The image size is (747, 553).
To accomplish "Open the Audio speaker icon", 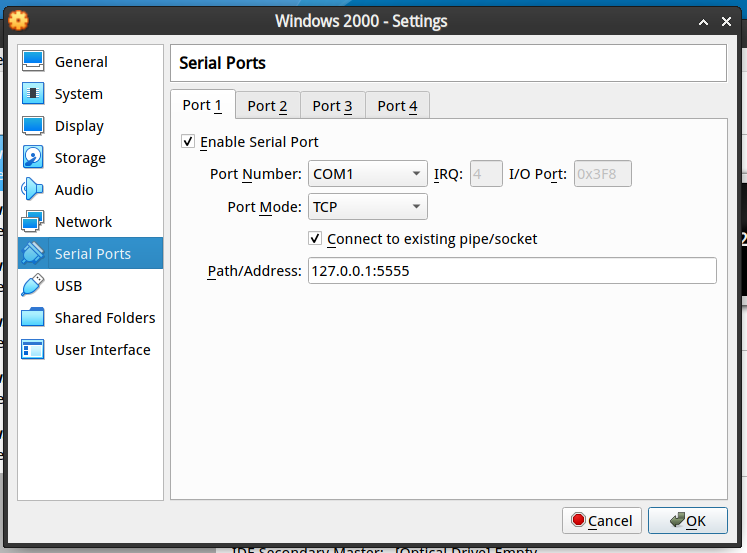I will [x=32, y=189].
